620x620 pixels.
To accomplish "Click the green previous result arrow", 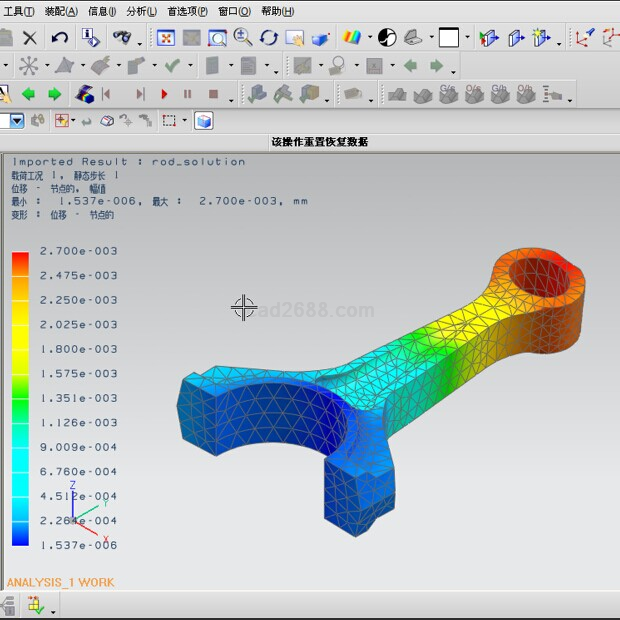I will (29, 94).
